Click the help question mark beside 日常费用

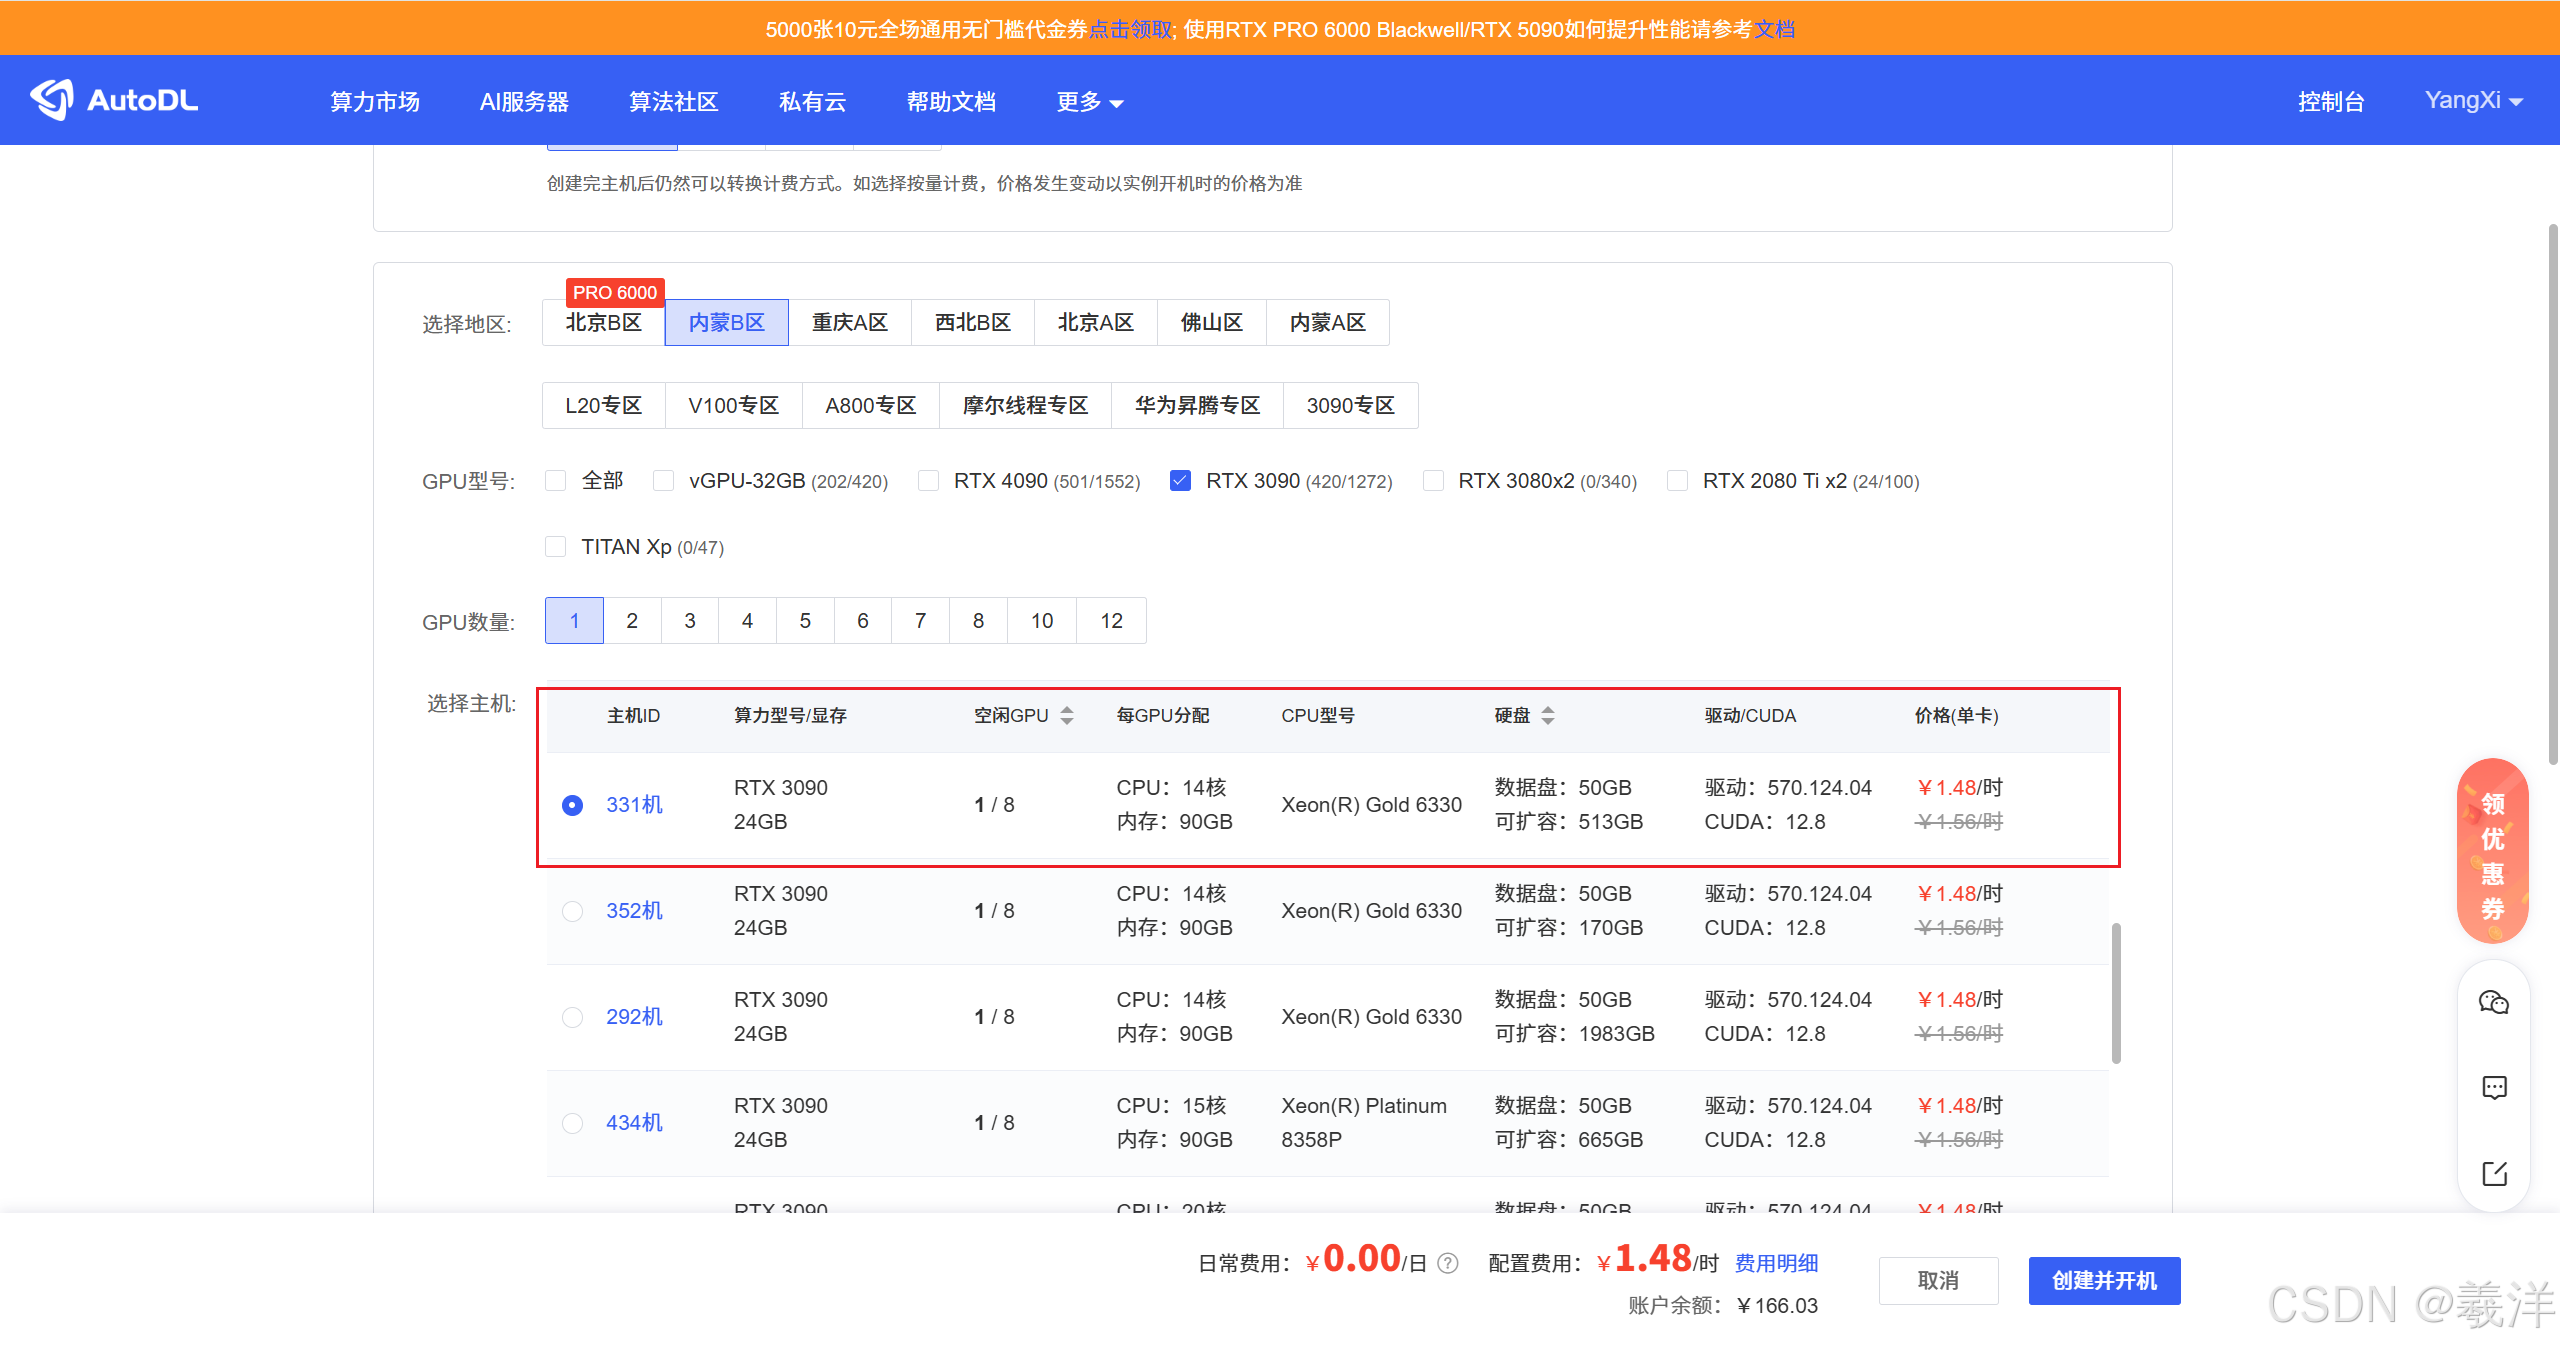[1447, 1264]
